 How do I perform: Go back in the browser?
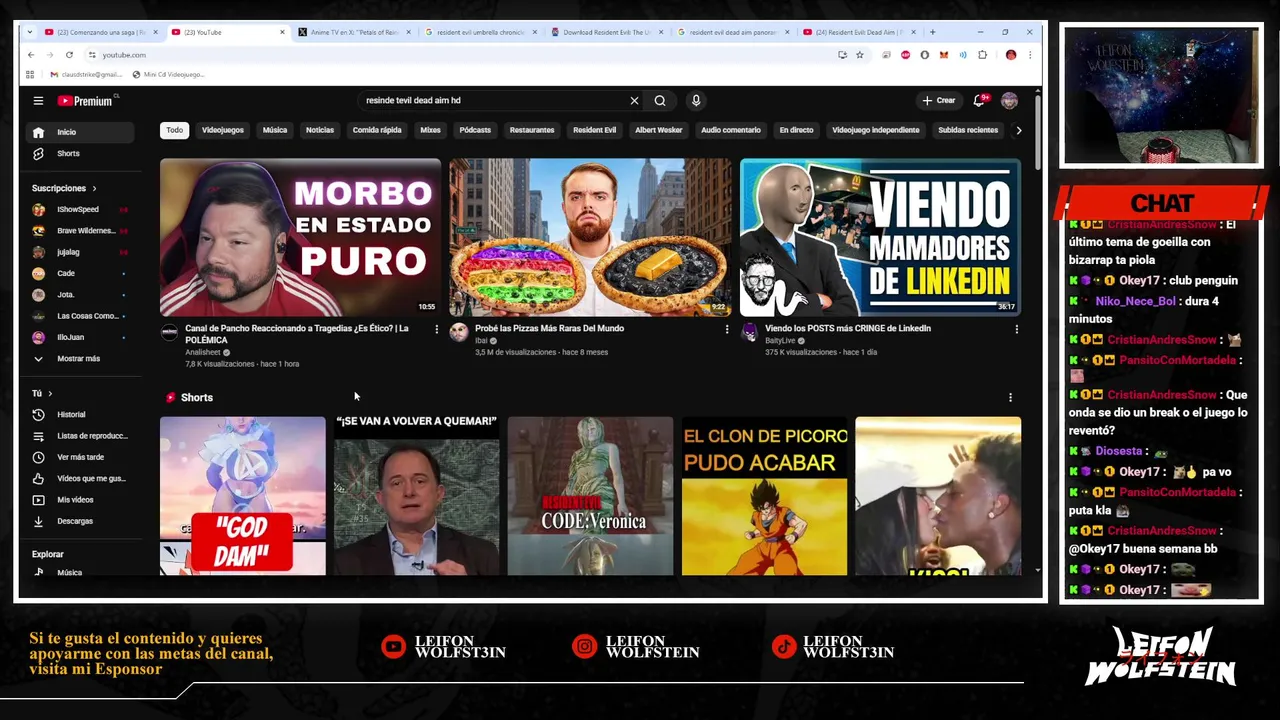click(x=31, y=55)
